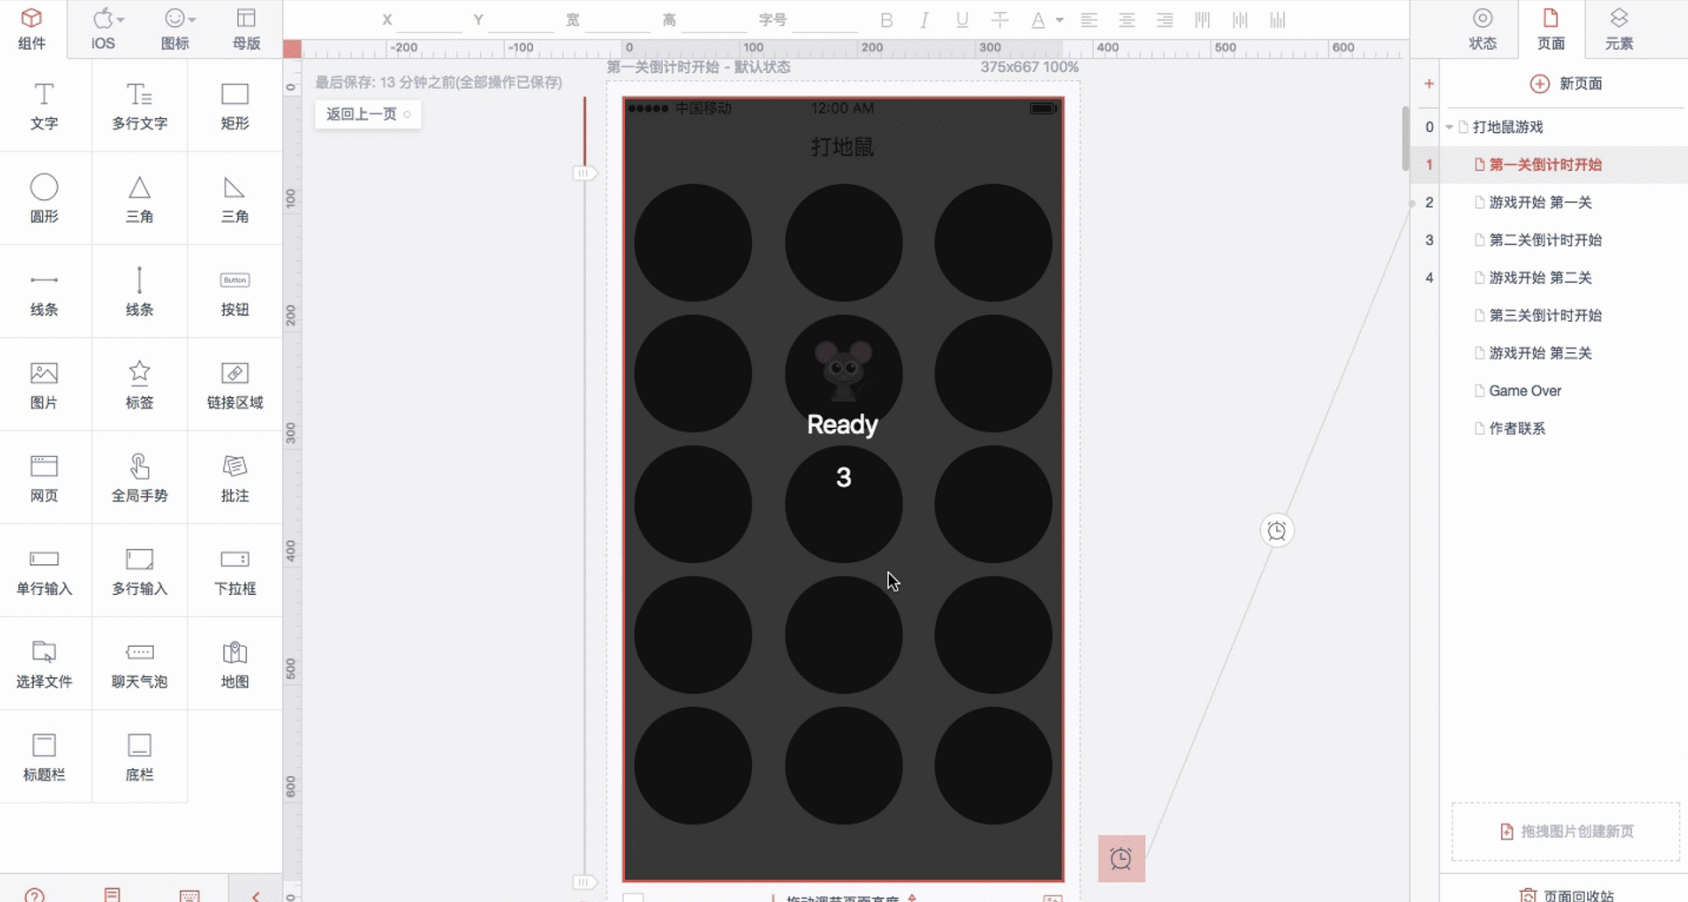The width and height of the screenshot is (1688, 902).
Task: Align text vertically to bottom
Action: point(1278,20)
